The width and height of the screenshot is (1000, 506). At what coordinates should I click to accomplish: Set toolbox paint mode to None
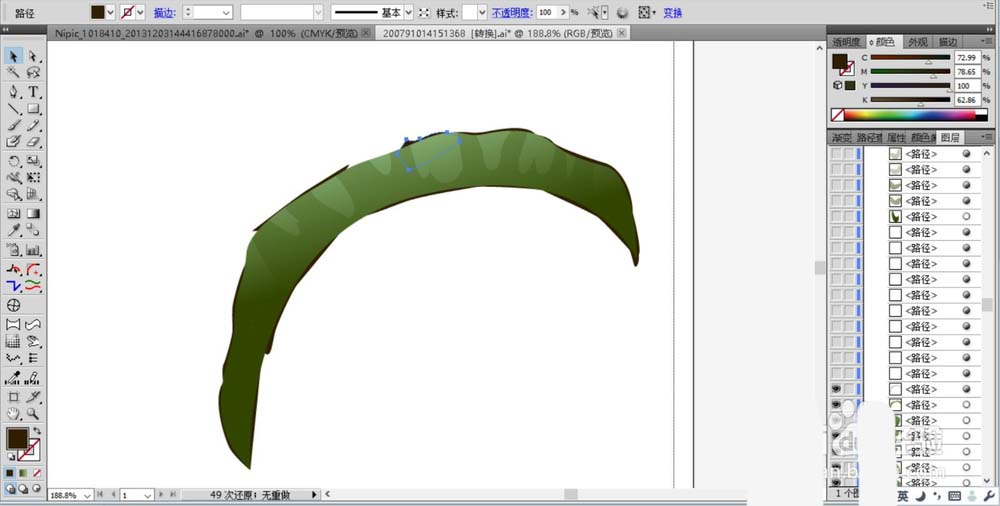[x=36, y=473]
